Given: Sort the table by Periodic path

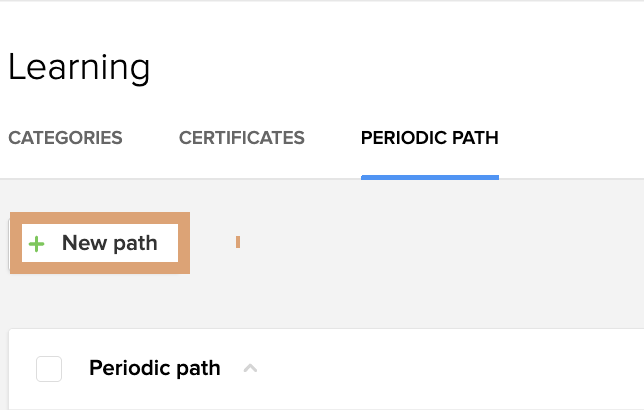Looking at the screenshot, I should pyautogui.click(x=154, y=368).
